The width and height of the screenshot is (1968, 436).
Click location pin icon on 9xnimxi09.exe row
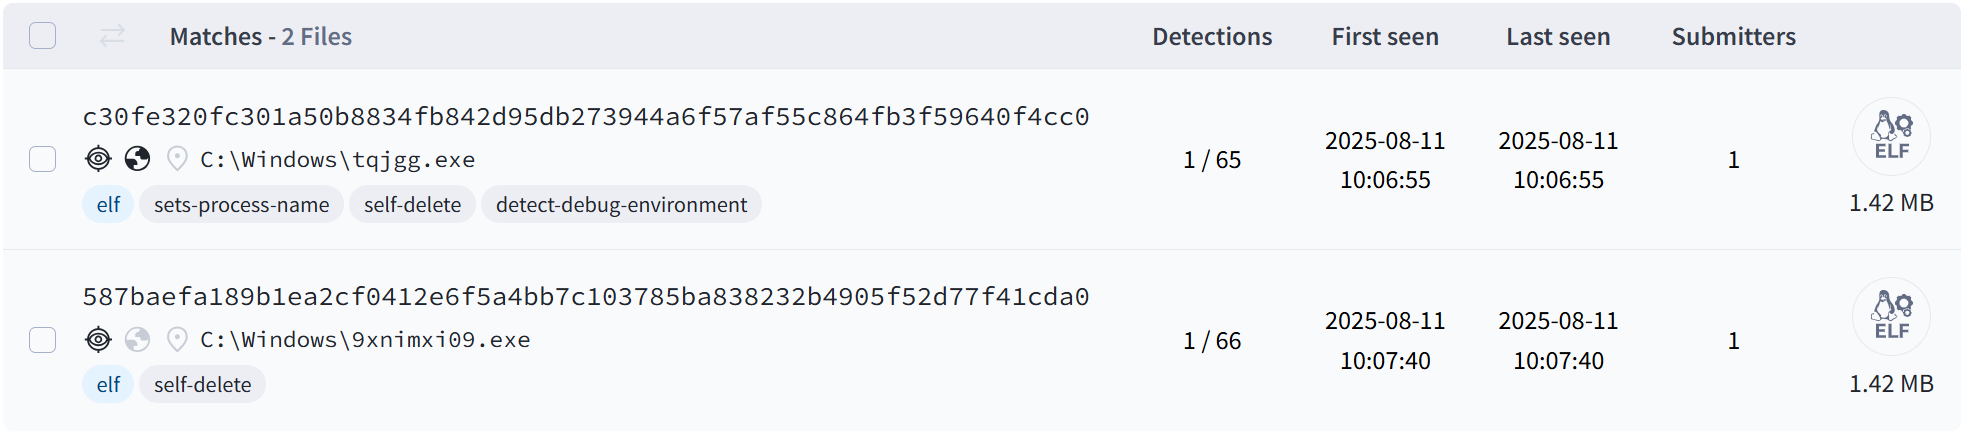pos(177,339)
